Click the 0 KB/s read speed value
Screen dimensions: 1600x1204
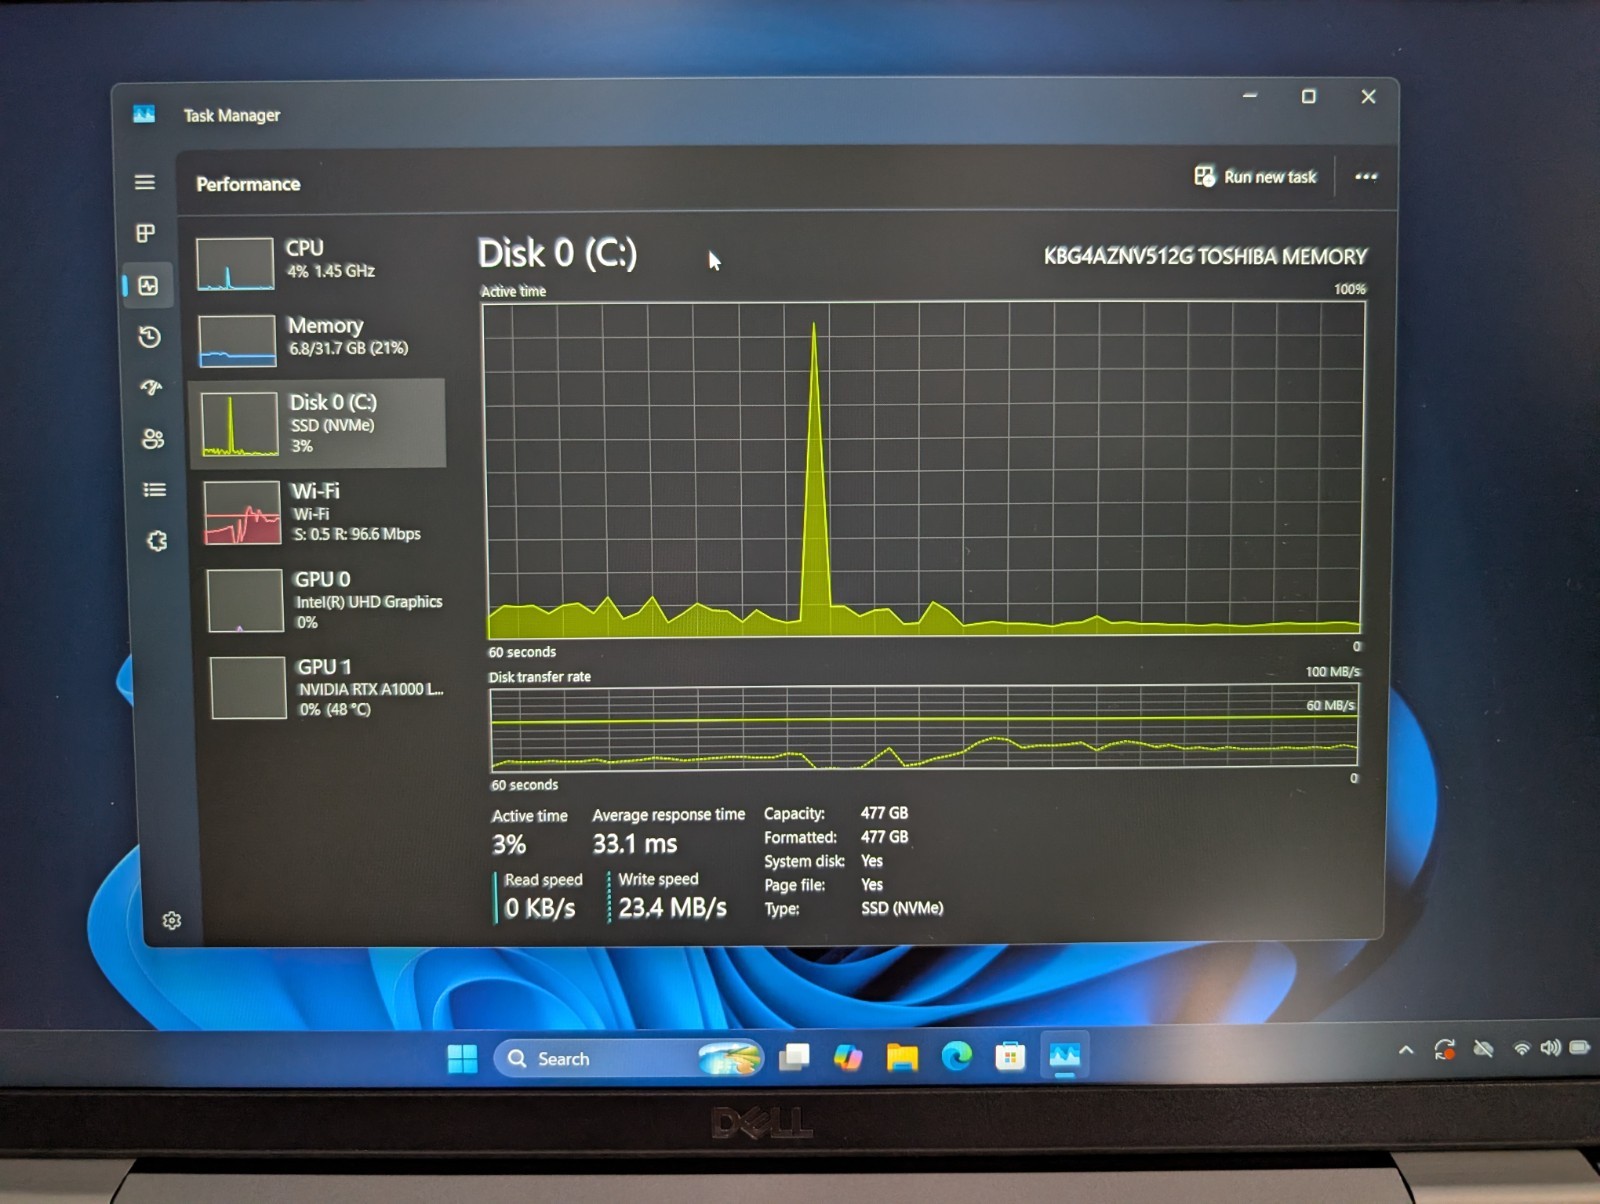coord(540,908)
